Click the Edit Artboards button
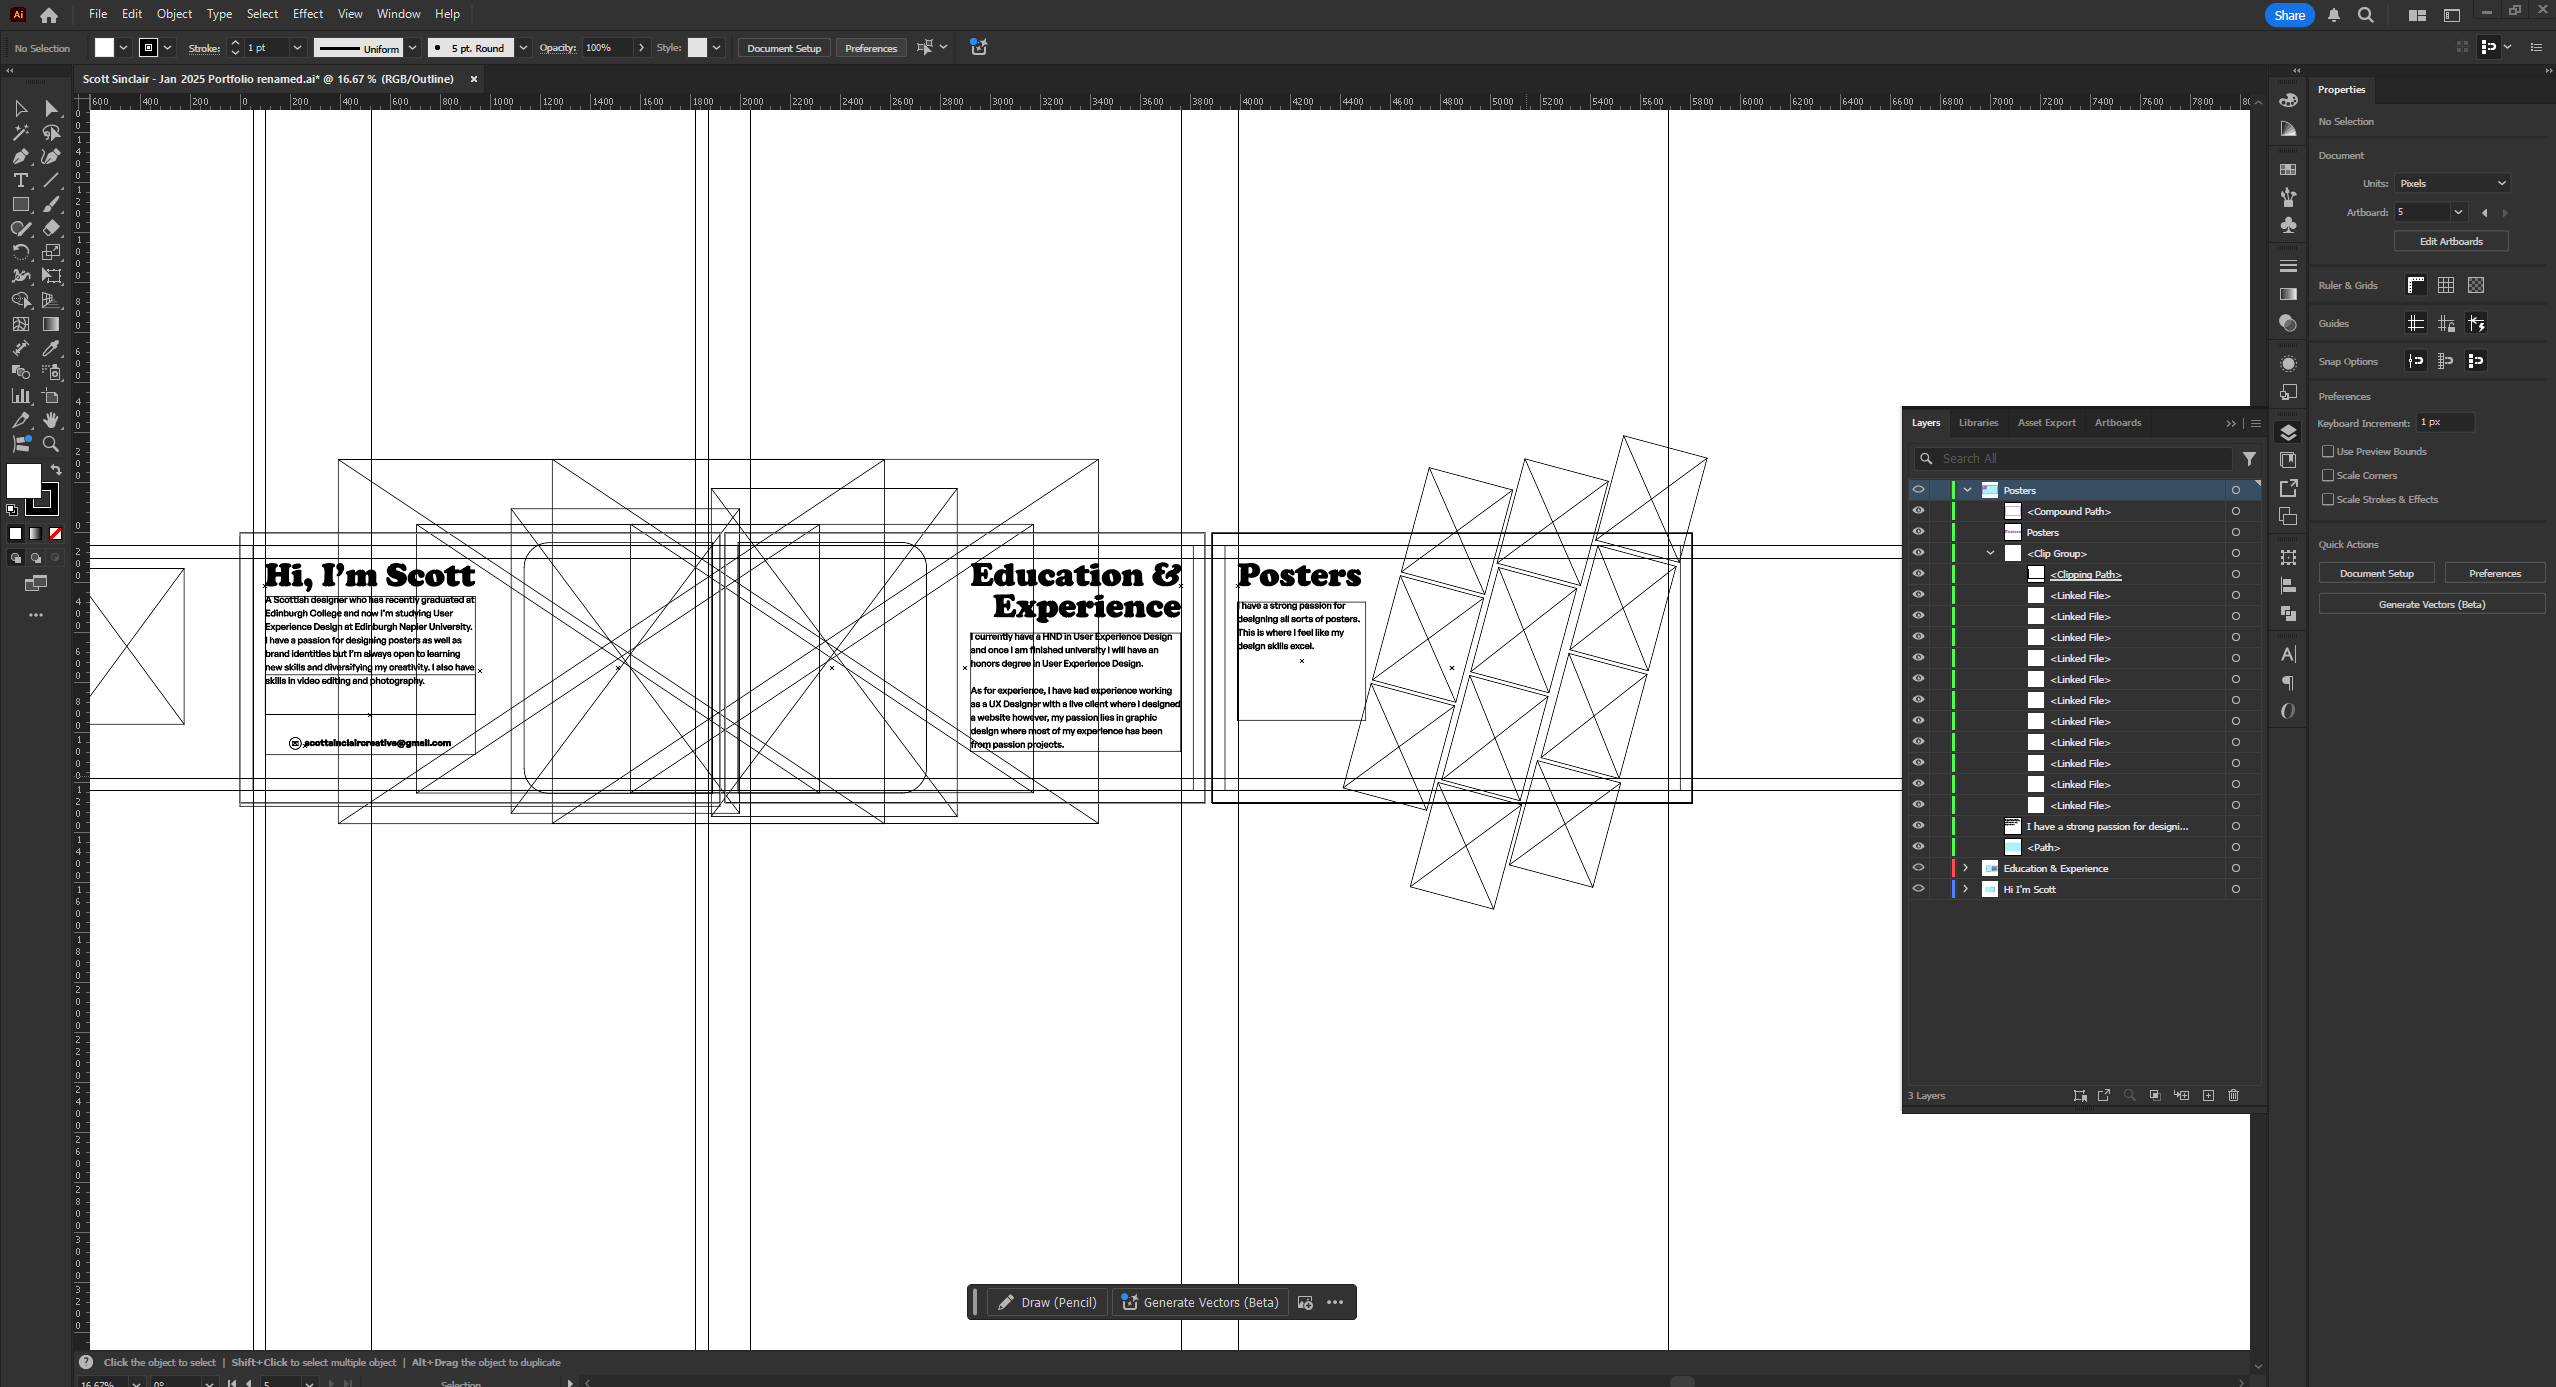This screenshot has height=1387, width=2556. (2449, 241)
